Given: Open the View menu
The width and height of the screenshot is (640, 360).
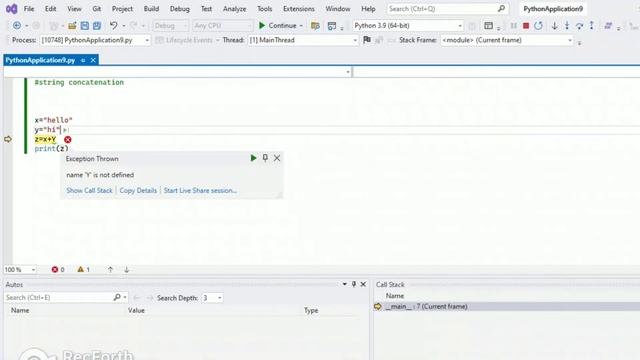Looking at the screenshot, I should [x=74, y=9].
